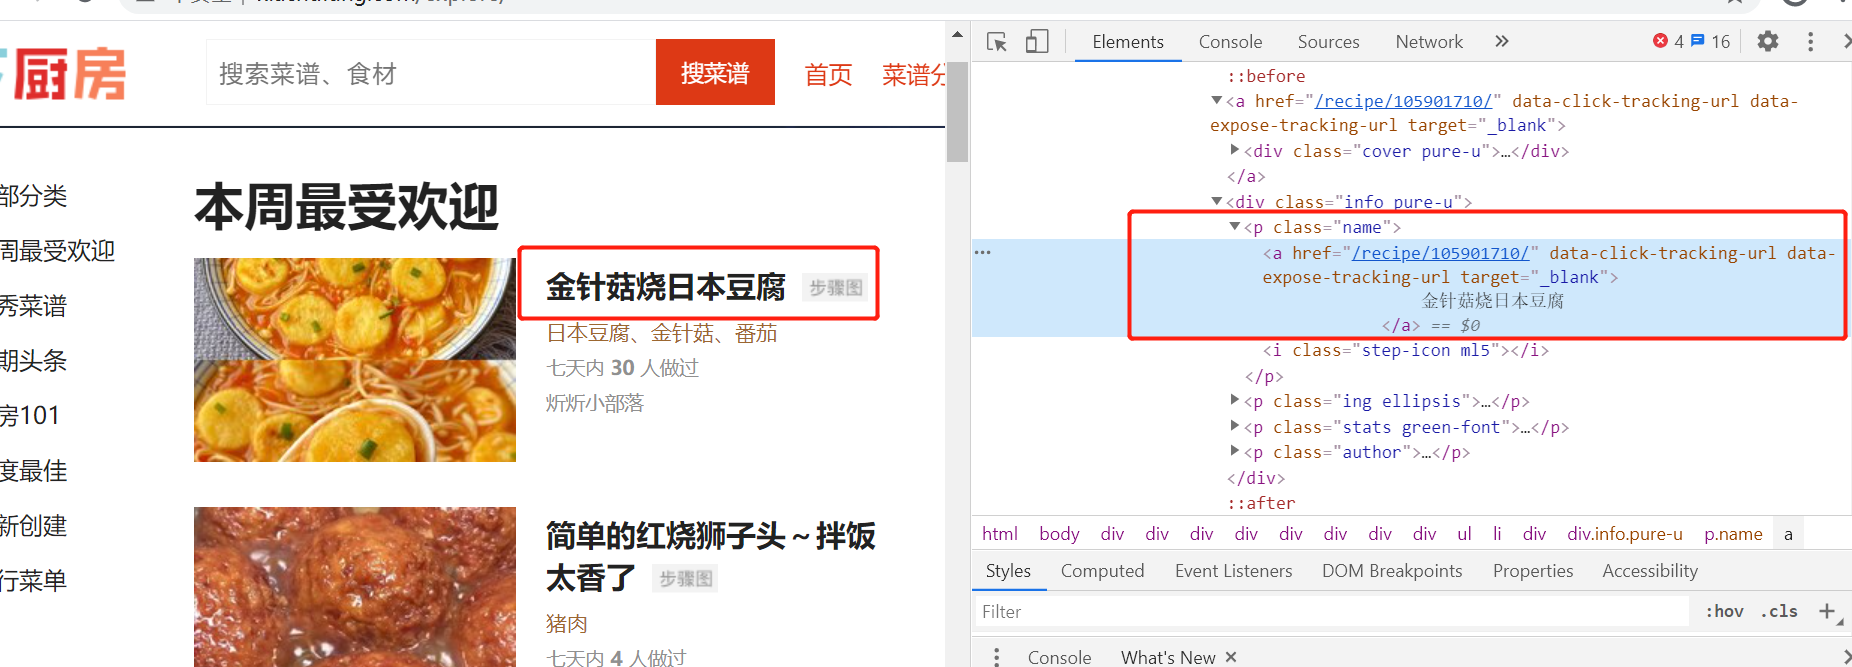Open the 金针菇烧日本豆腐 recipe title link

pyautogui.click(x=666, y=287)
